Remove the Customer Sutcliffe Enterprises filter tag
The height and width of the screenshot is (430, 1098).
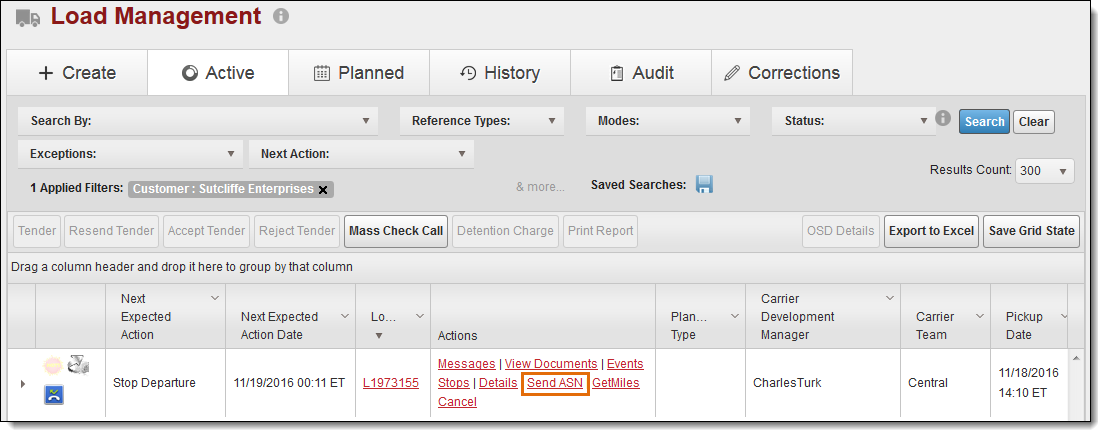pyautogui.click(x=323, y=189)
